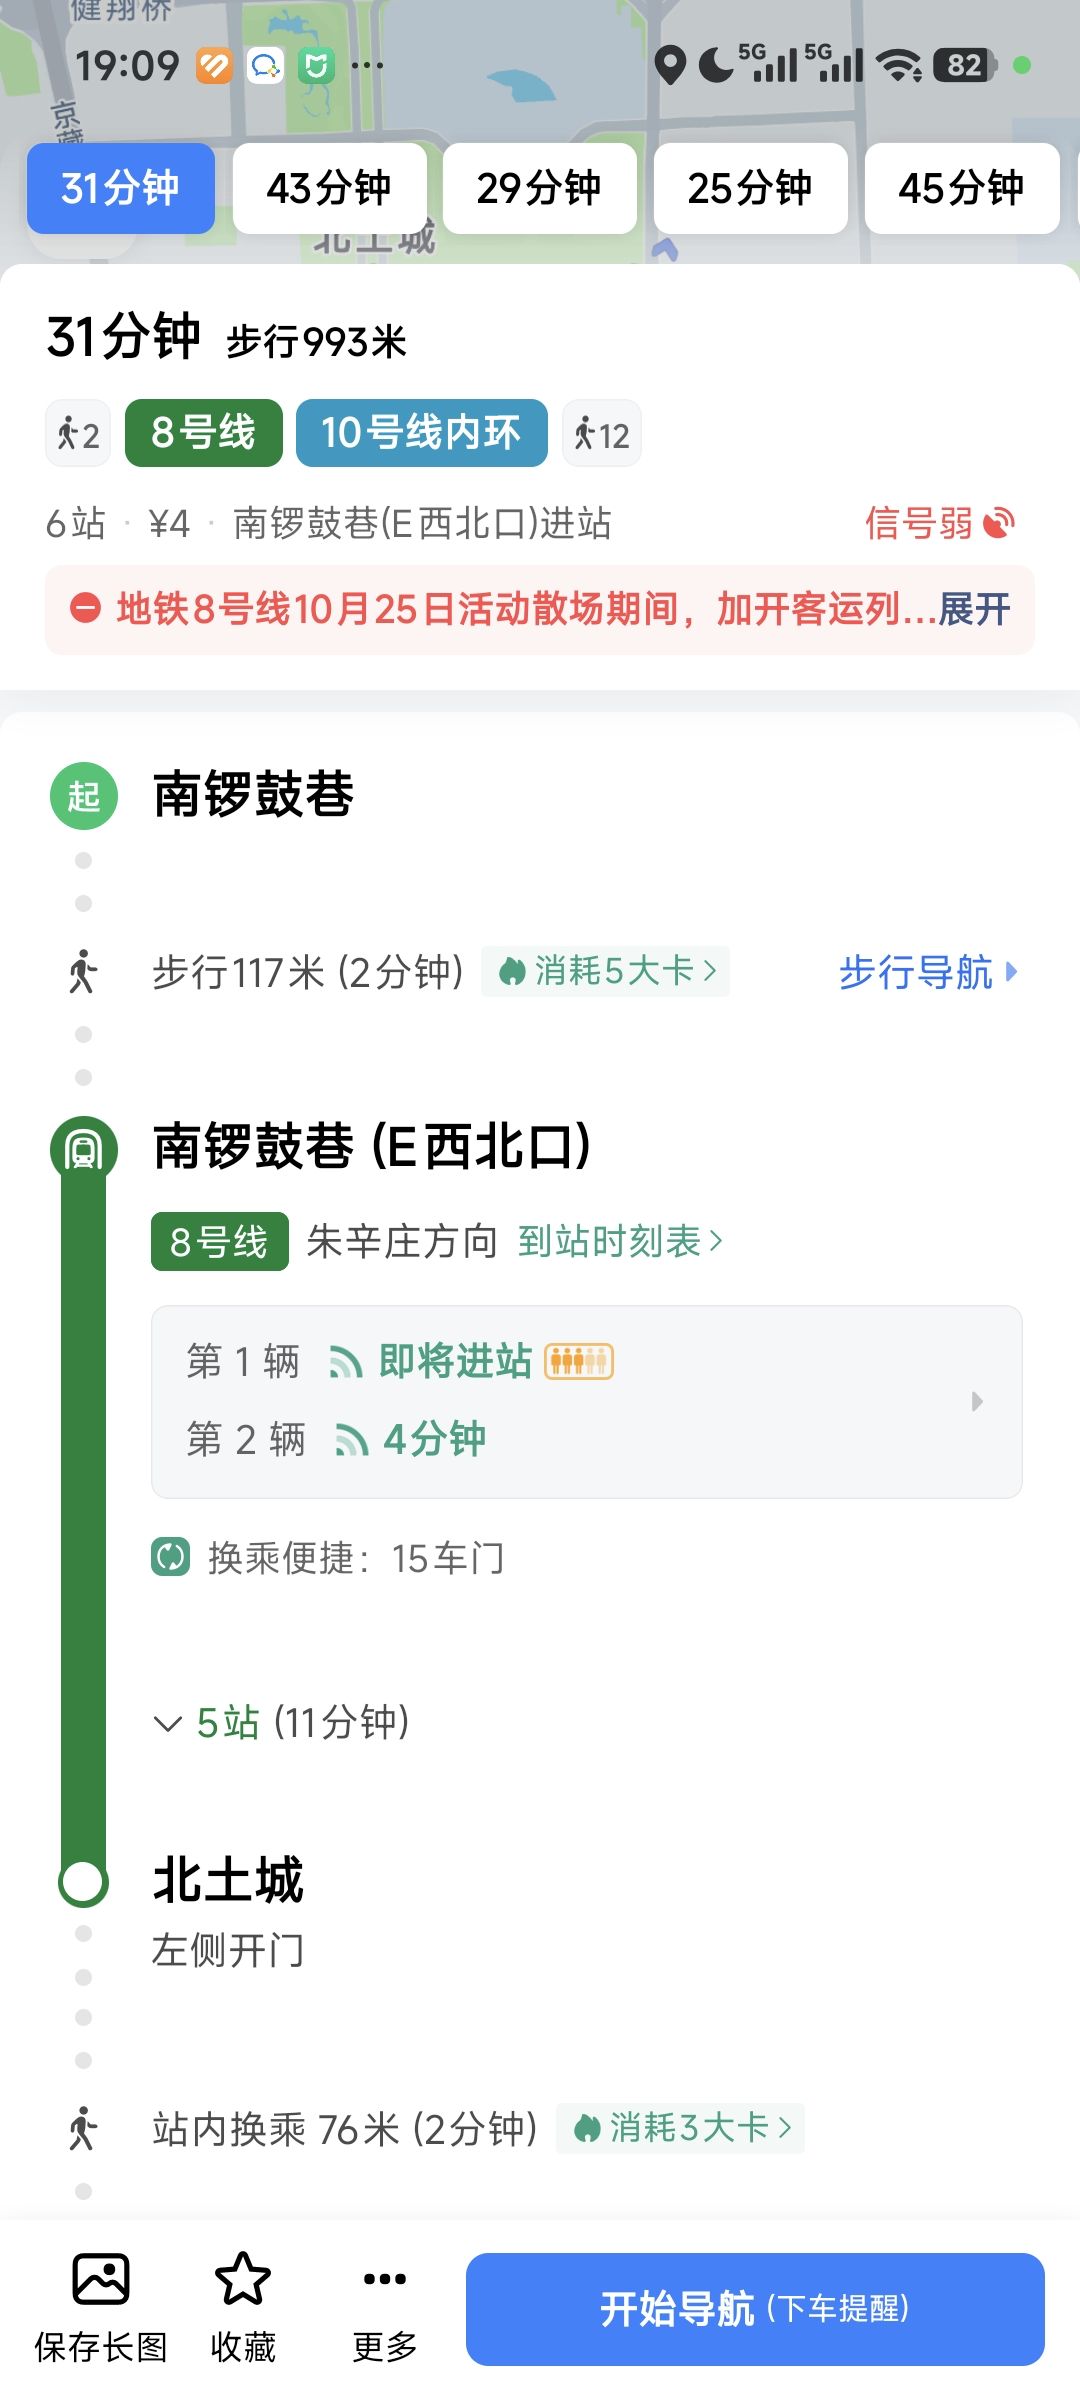Image resolution: width=1080 pixels, height=2400 pixels.
Task: Tap the transfer convenience door icon
Action: click(171, 1557)
